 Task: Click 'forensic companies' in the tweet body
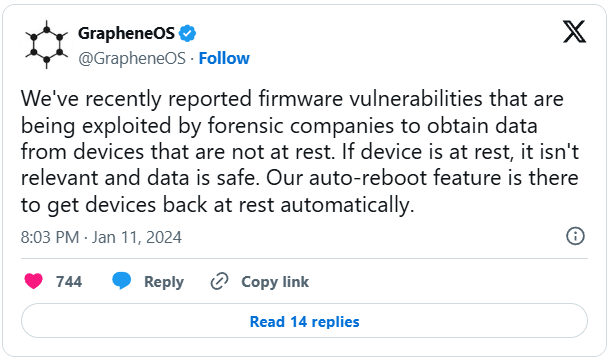pos(301,126)
